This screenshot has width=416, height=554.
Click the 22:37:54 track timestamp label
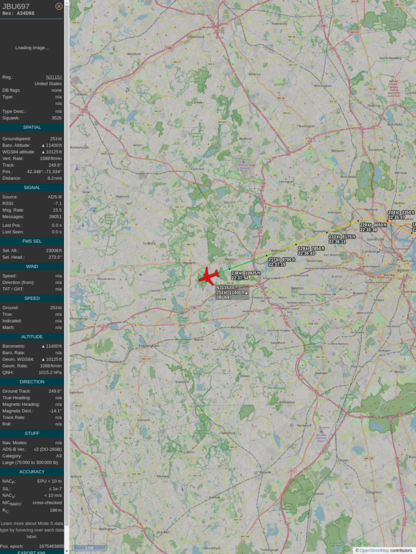[239, 278]
